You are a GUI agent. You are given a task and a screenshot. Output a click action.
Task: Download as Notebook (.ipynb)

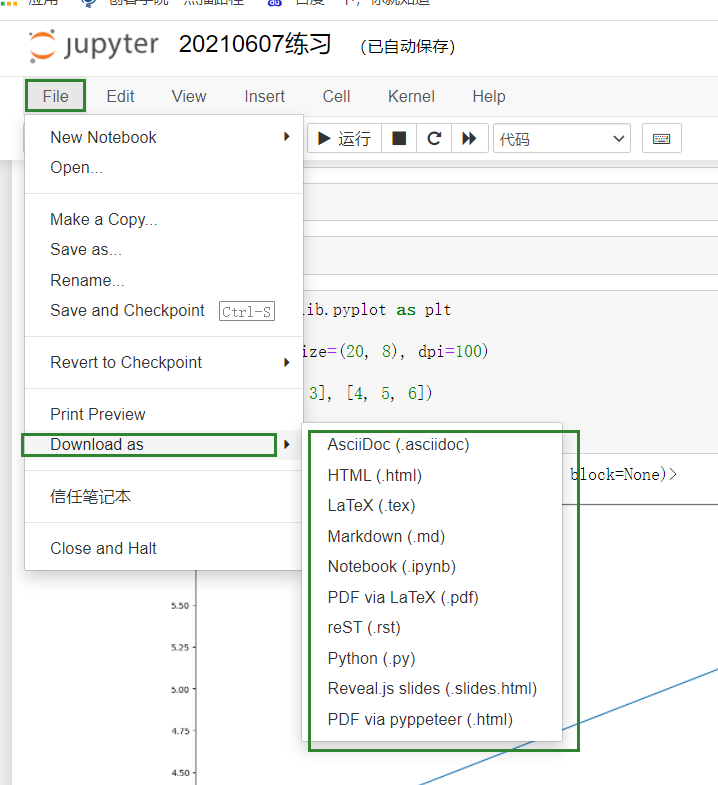(x=432, y=567)
